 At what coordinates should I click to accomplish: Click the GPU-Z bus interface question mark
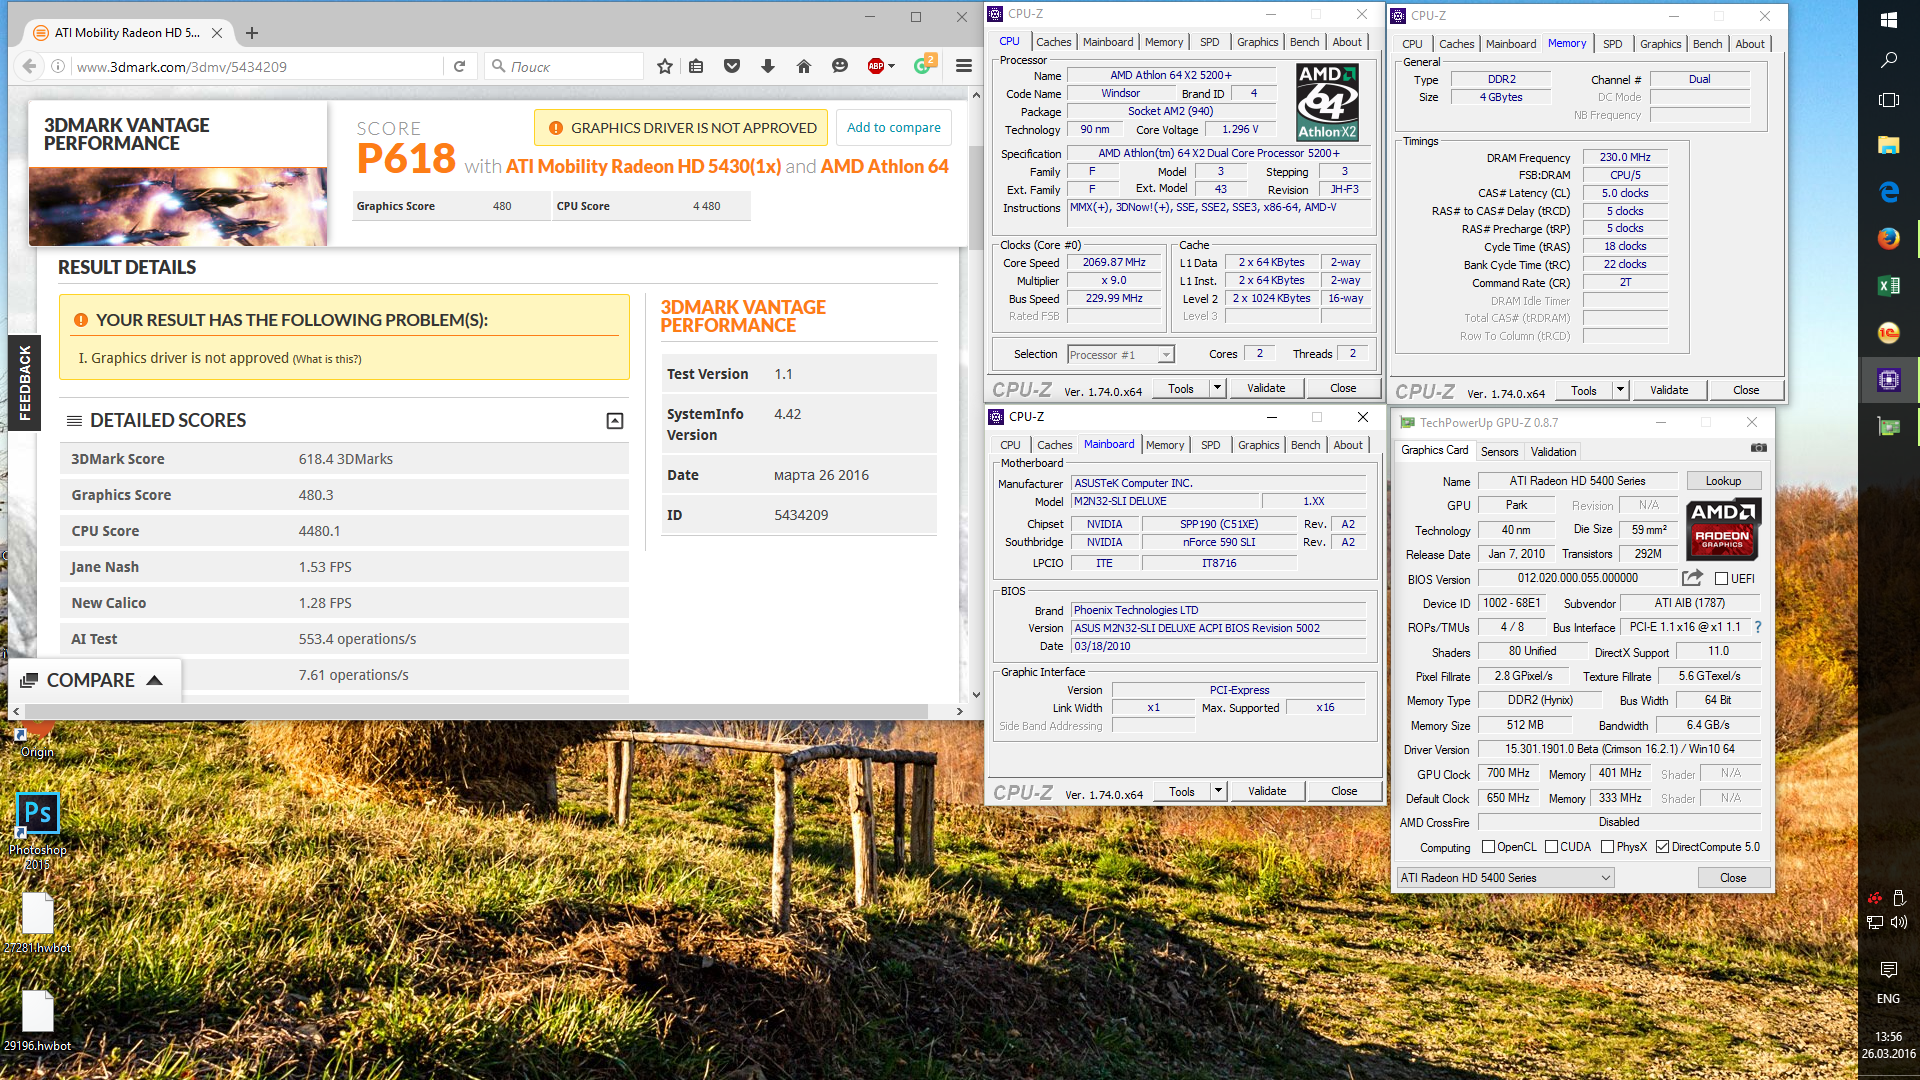pyautogui.click(x=1758, y=627)
